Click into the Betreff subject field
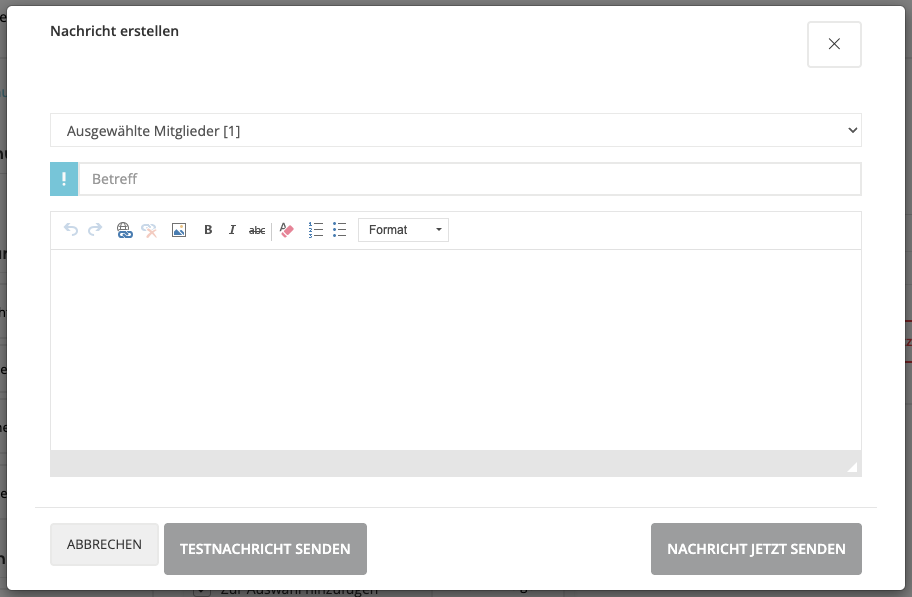 [470, 179]
